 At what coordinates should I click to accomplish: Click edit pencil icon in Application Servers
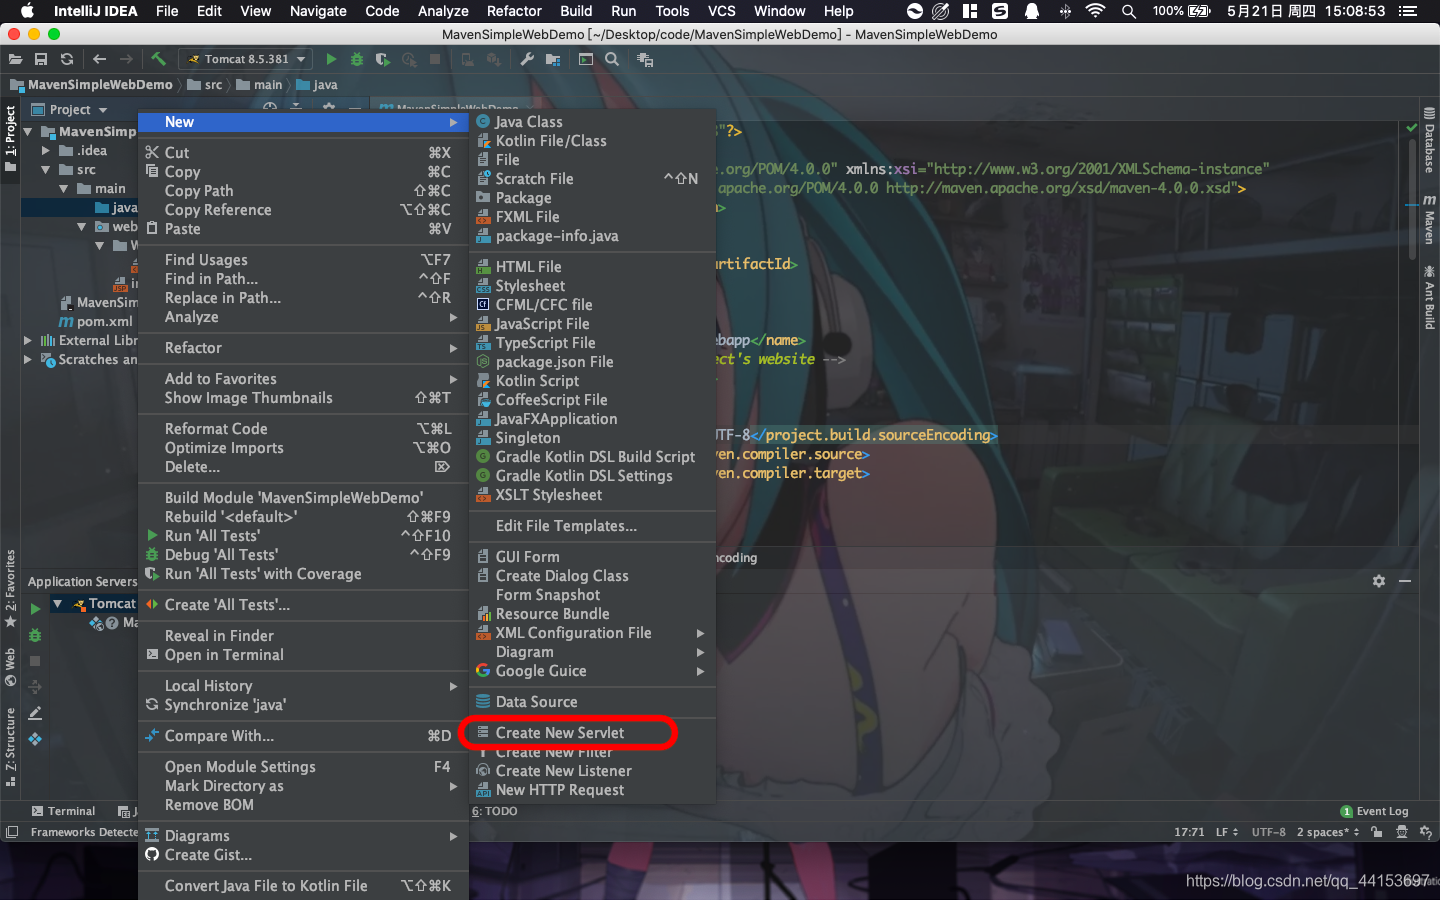pyautogui.click(x=35, y=713)
